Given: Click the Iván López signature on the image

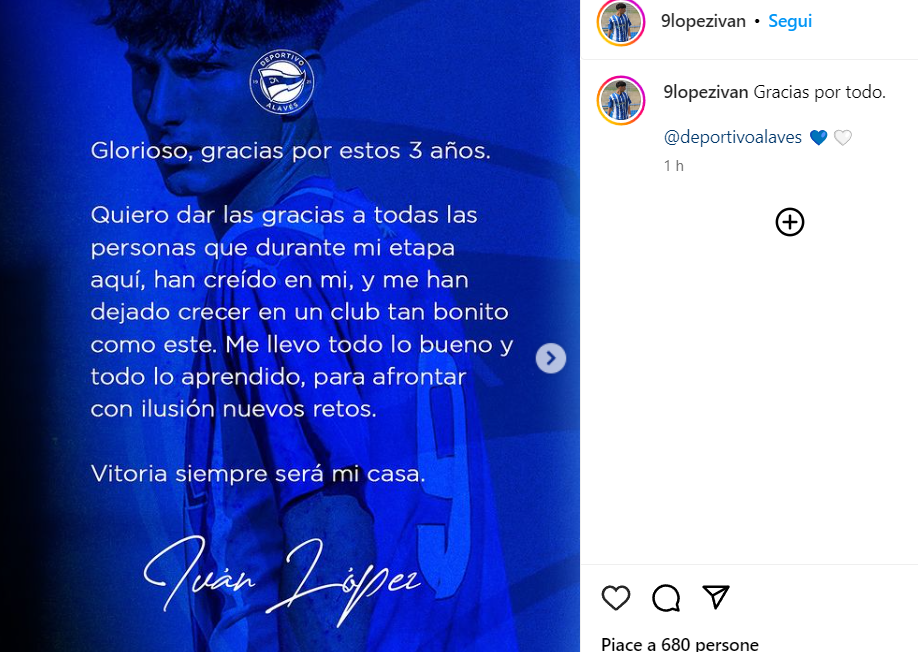Looking at the screenshot, I should [282, 579].
